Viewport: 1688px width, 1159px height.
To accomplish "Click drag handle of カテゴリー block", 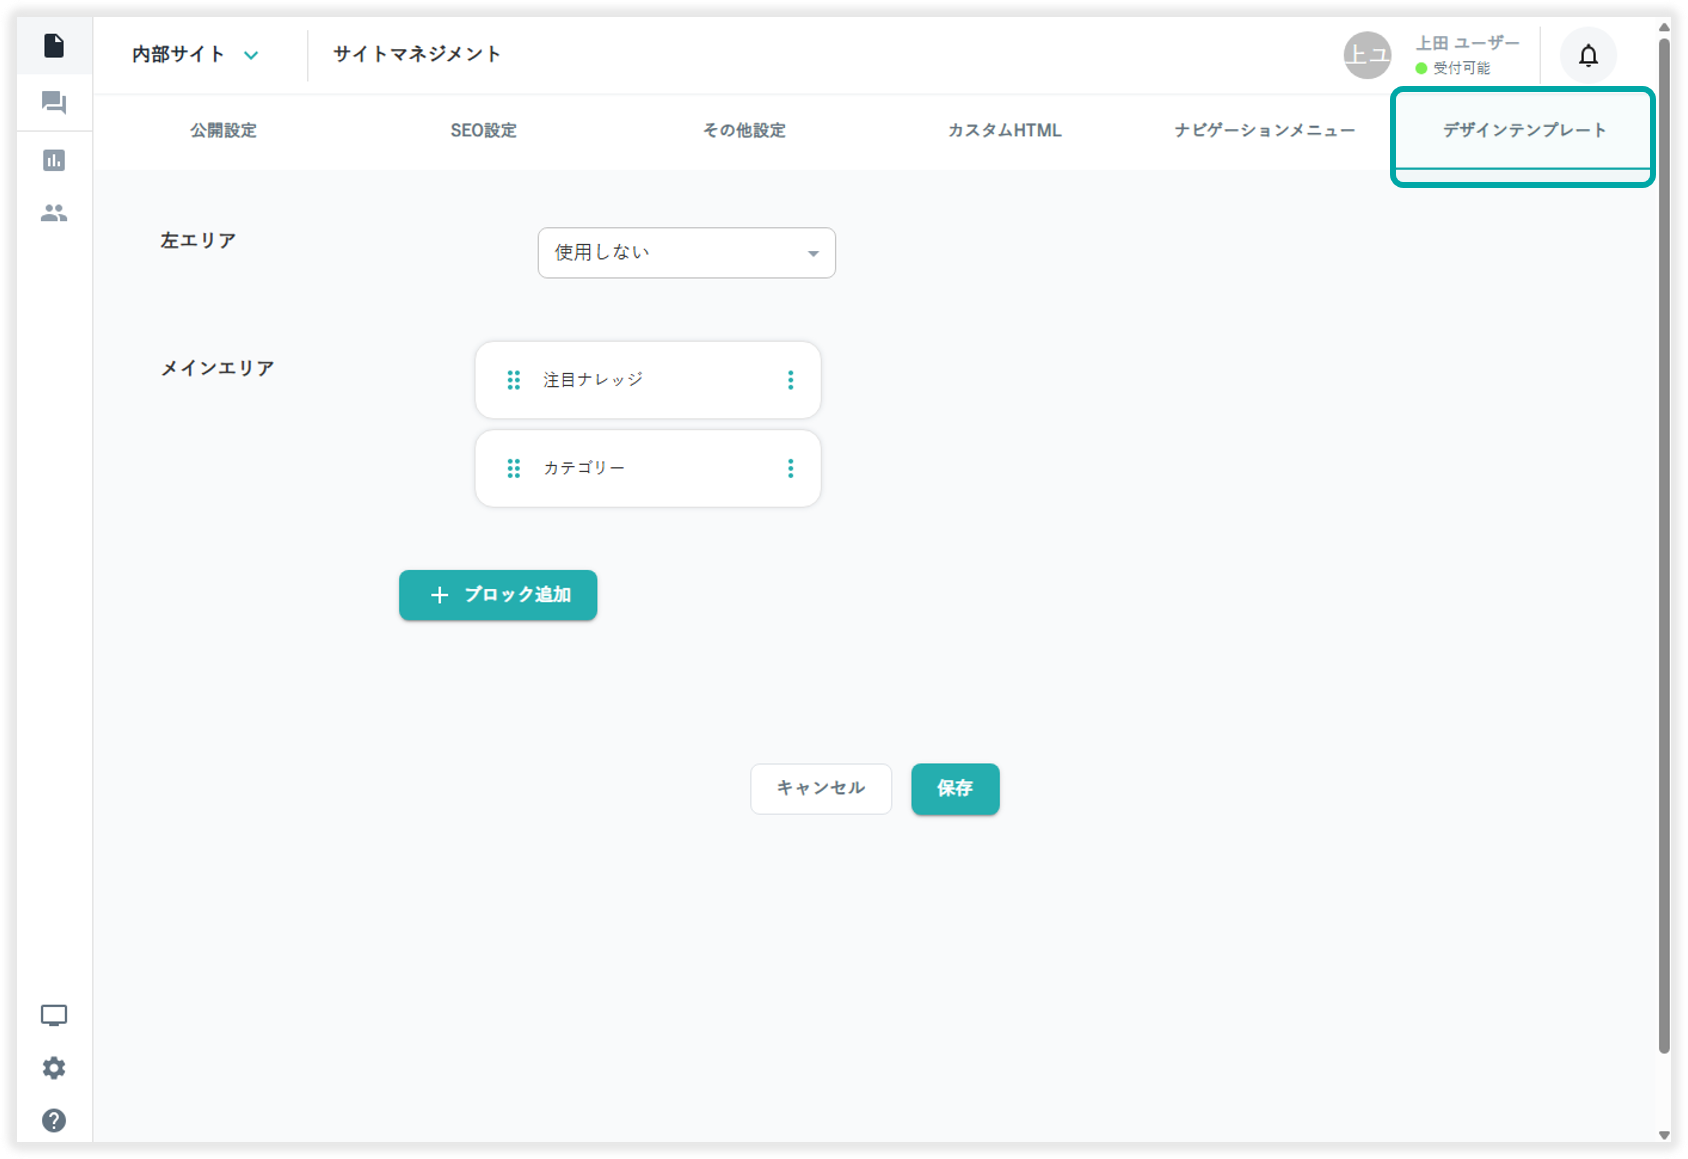I will pos(513,468).
